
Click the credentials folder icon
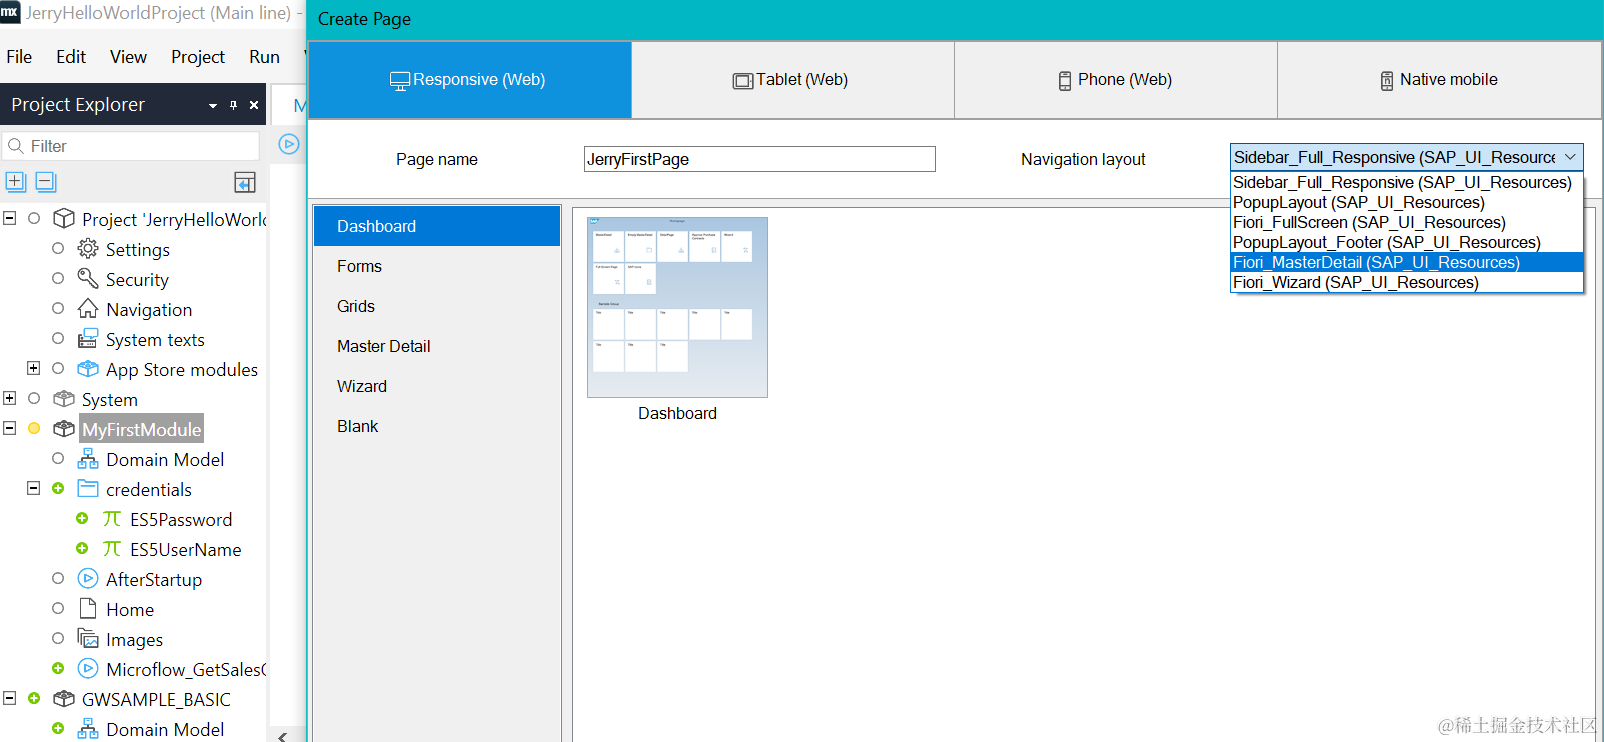tap(88, 489)
